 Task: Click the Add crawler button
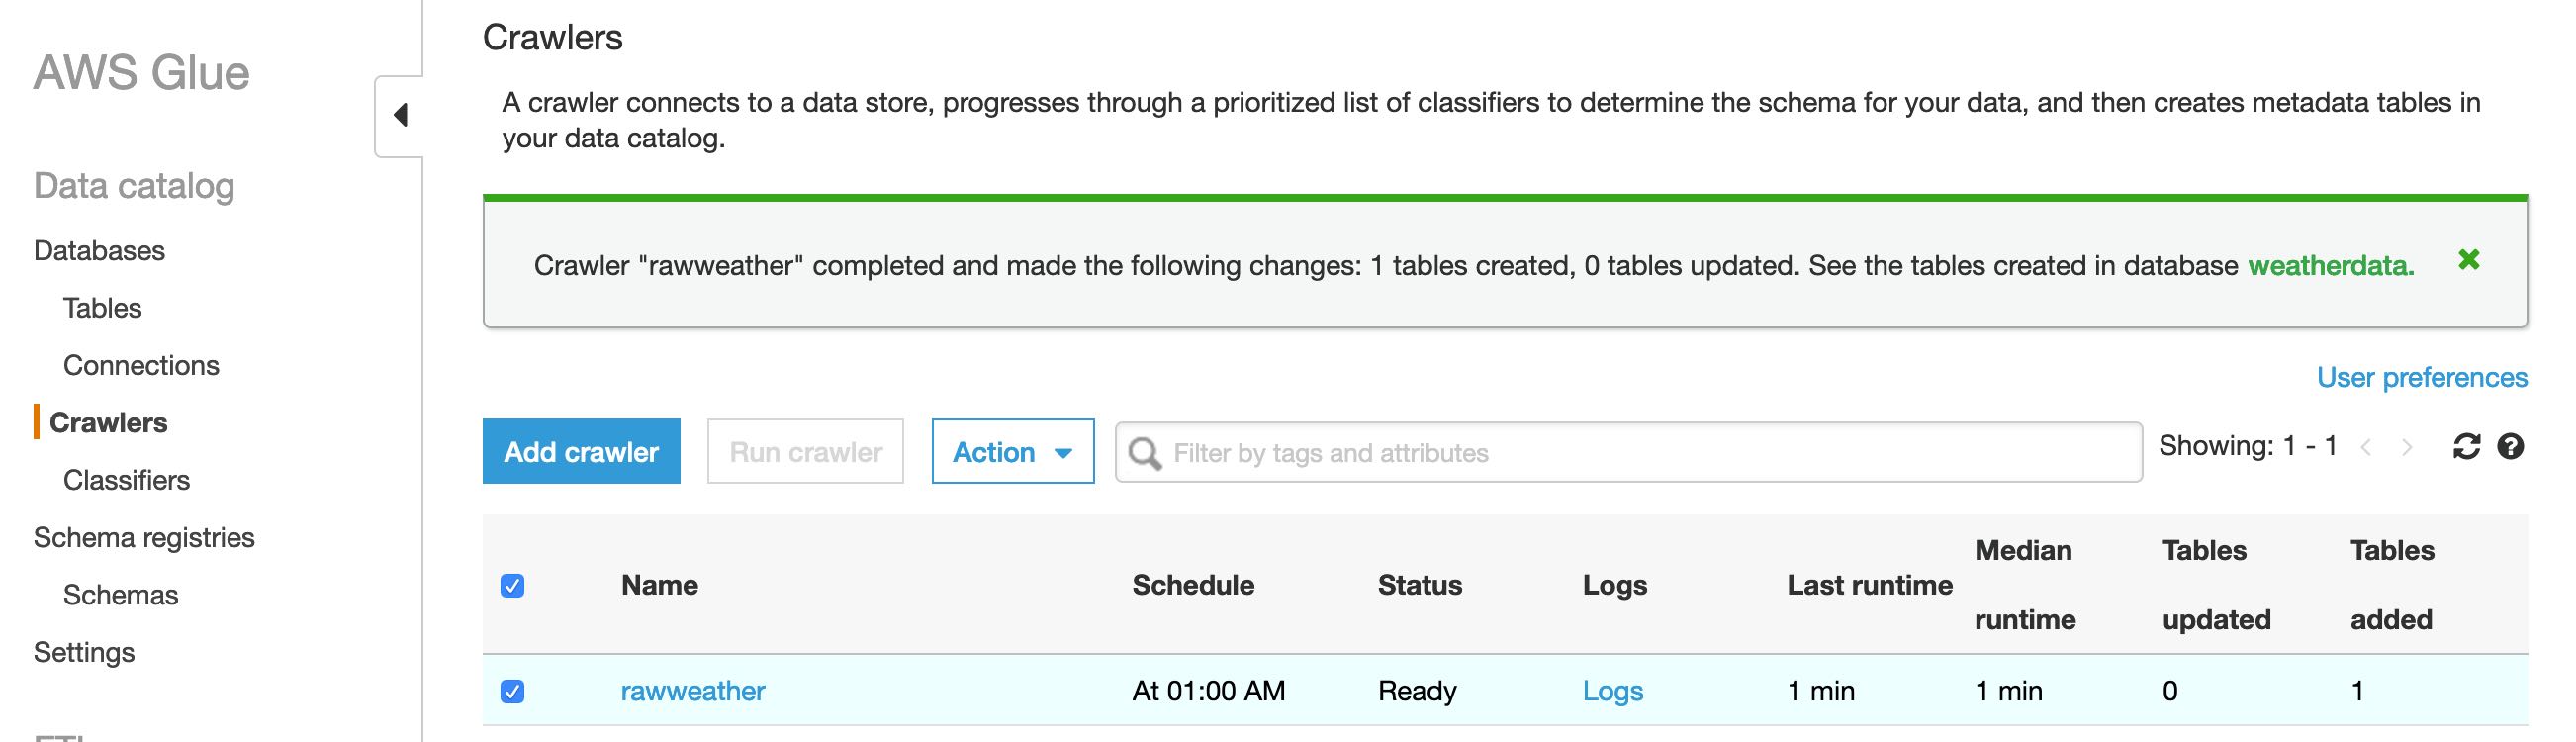(x=581, y=452)
